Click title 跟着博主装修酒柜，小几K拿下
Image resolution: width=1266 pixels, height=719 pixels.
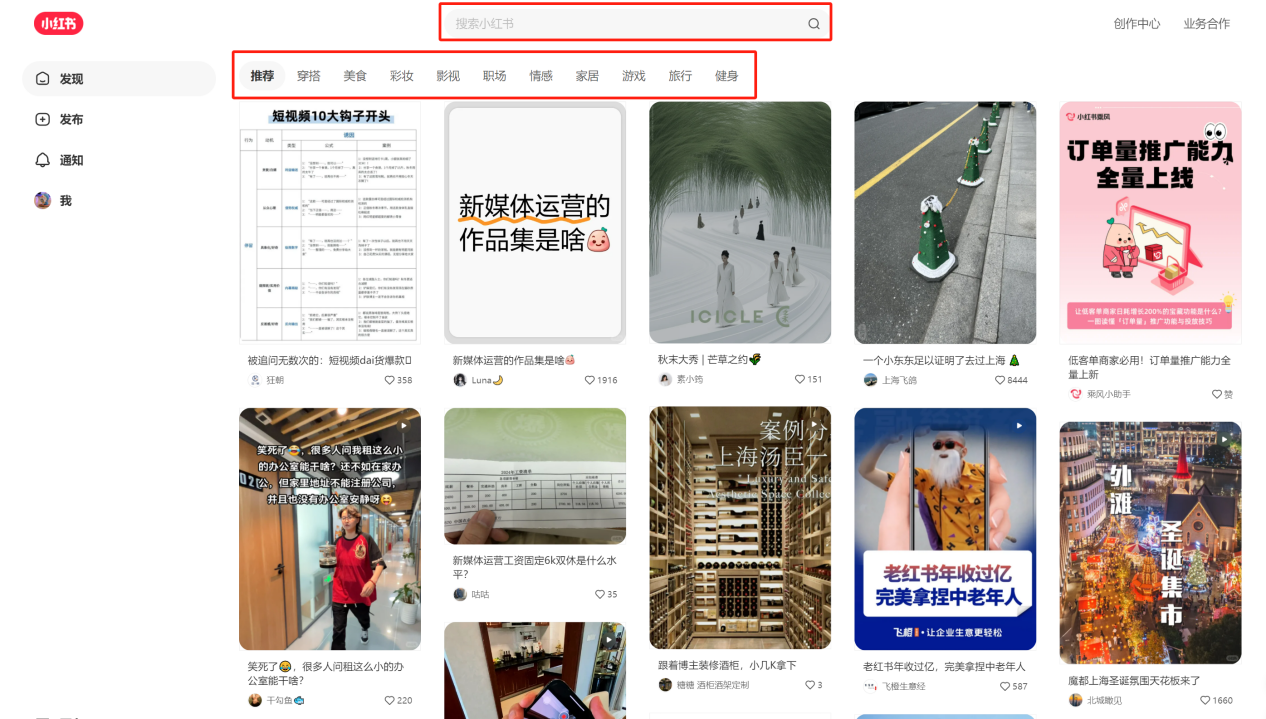pos(727,665)
